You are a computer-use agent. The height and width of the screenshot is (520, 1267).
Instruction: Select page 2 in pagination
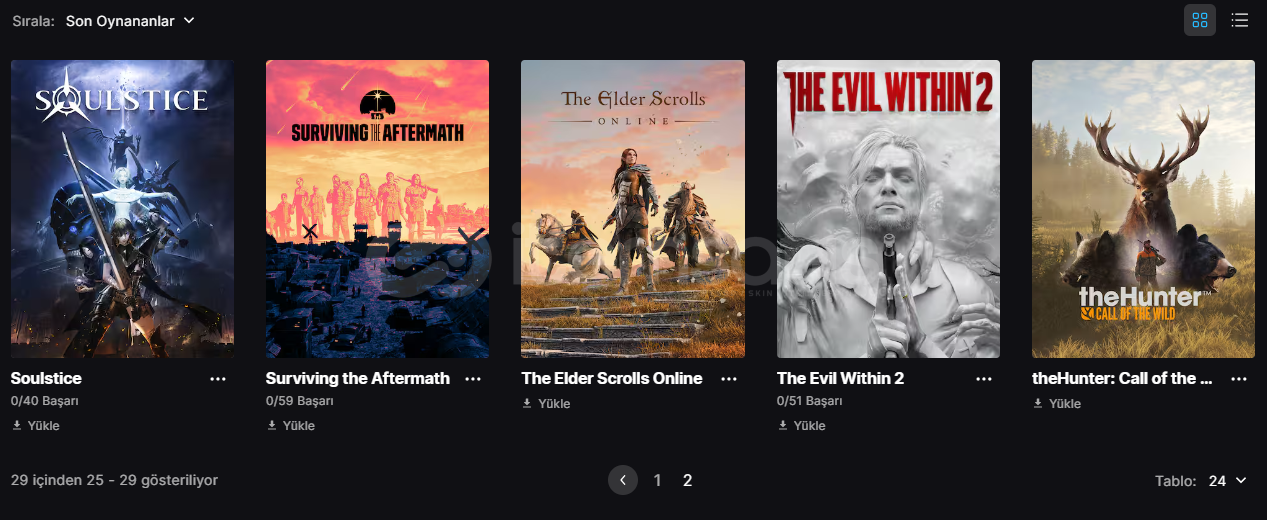[688, 480]
